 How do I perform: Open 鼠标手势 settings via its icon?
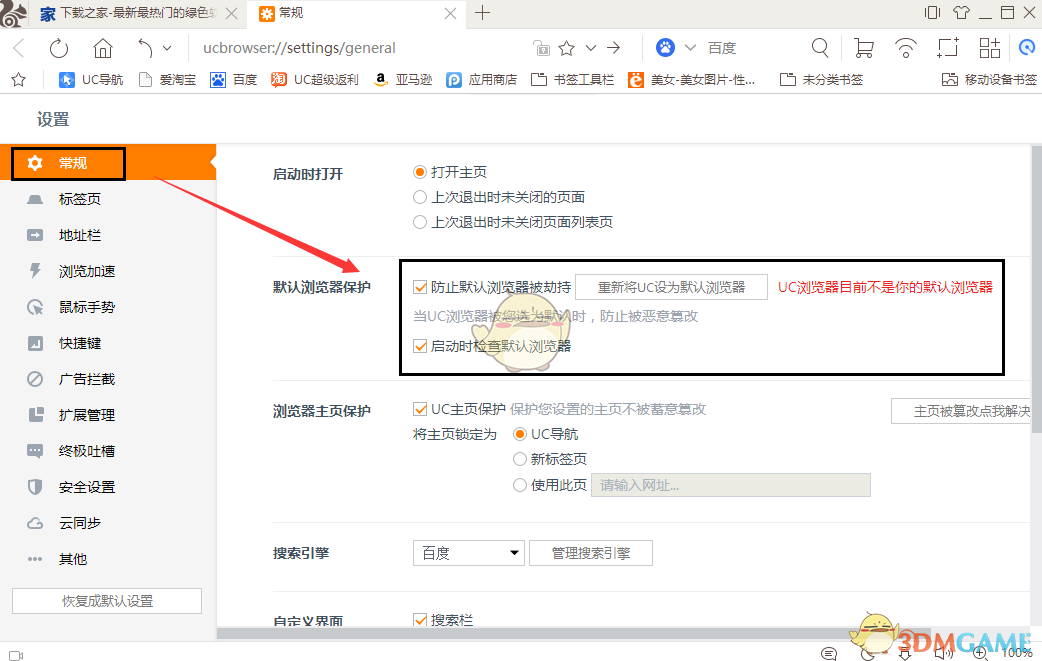click(34, 307)
